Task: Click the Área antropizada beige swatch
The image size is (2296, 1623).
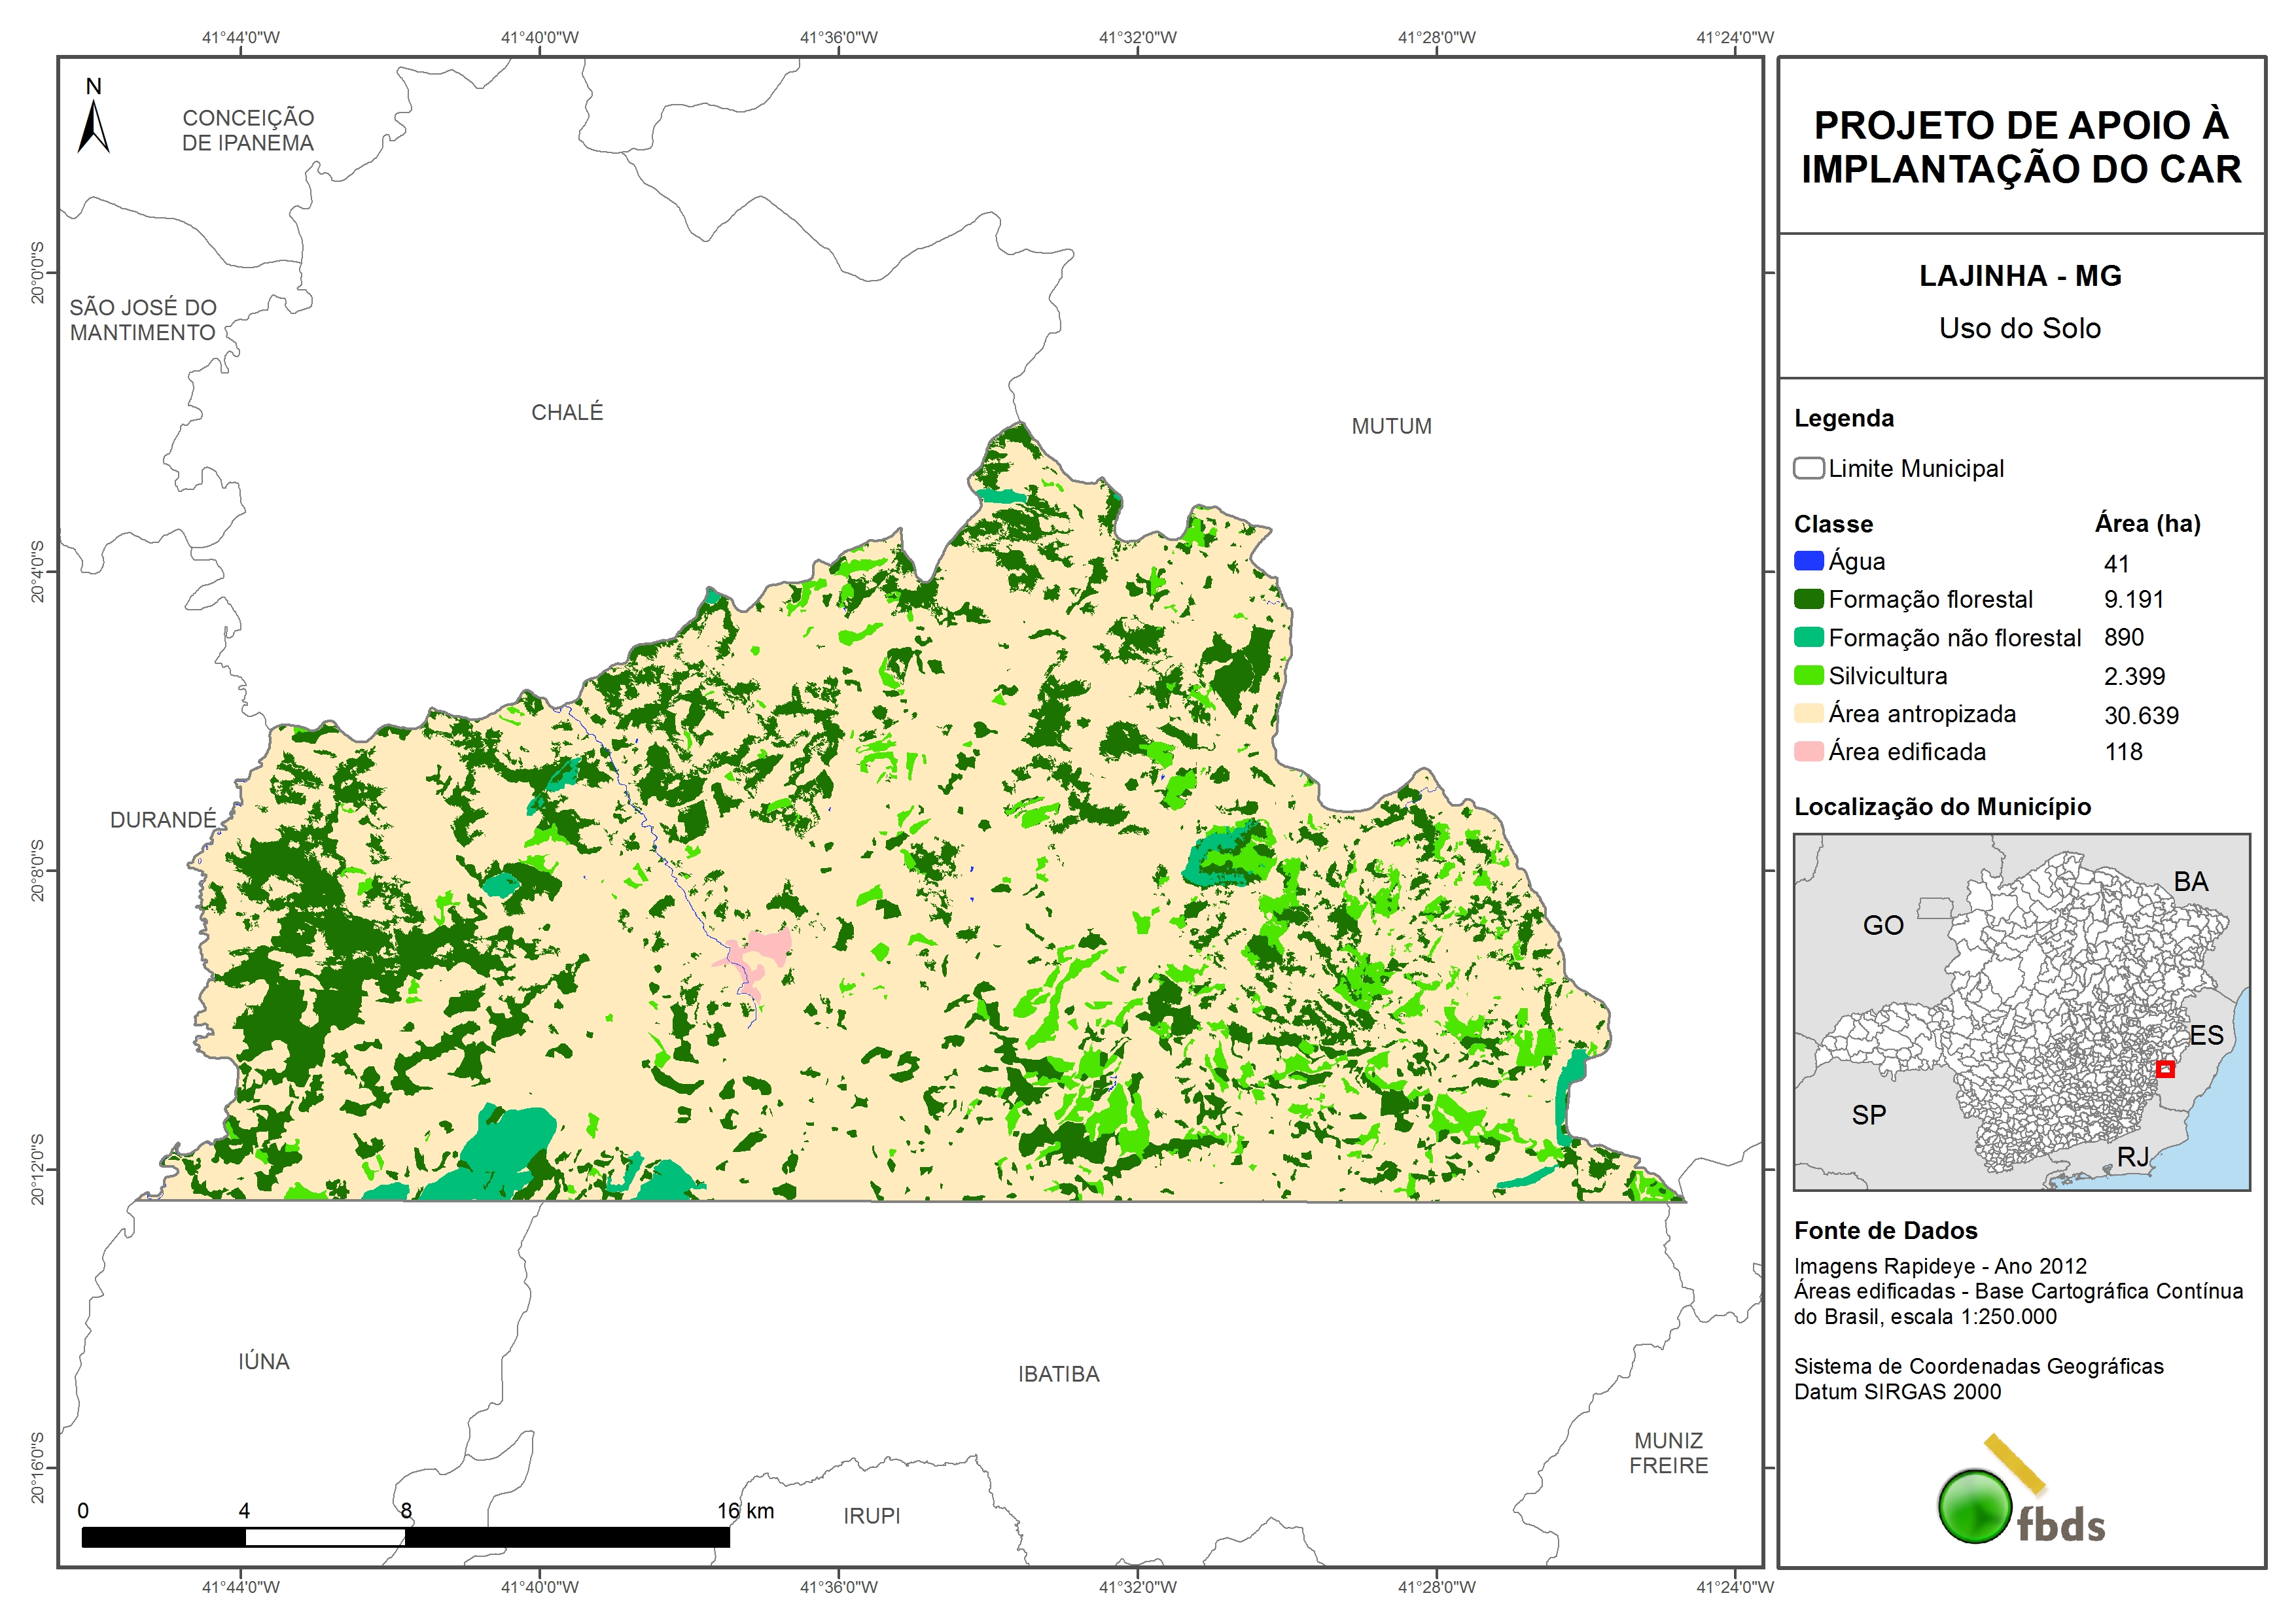Action: point(1808,713)
